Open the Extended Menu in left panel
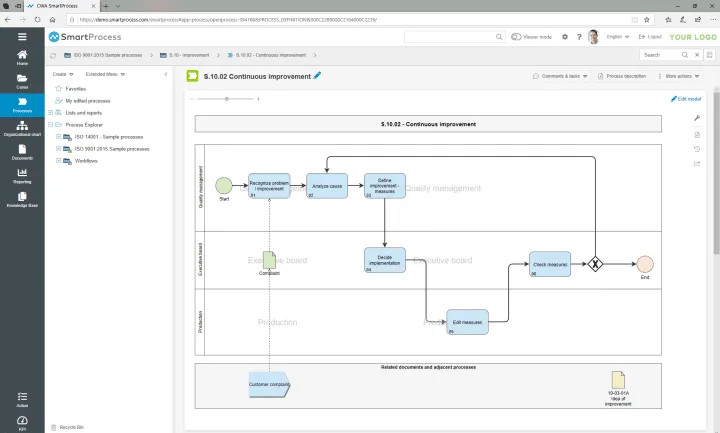The width and height of the screenshot is (720, 433). point(105,74)
